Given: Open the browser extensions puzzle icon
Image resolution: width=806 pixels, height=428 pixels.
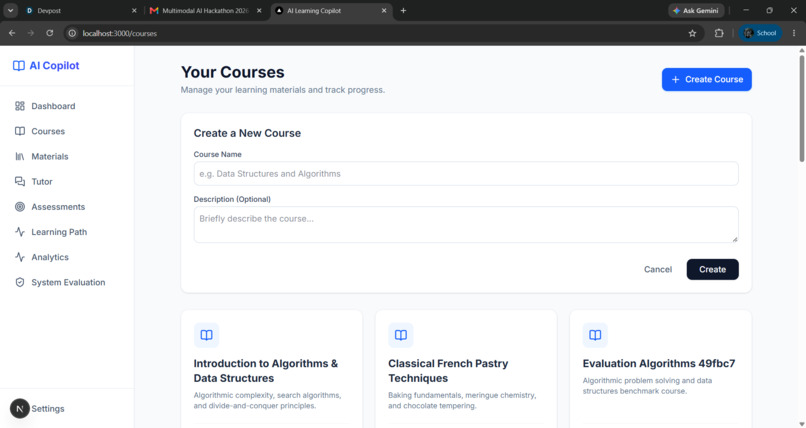Looking at the screenshot, I should 719,33.
